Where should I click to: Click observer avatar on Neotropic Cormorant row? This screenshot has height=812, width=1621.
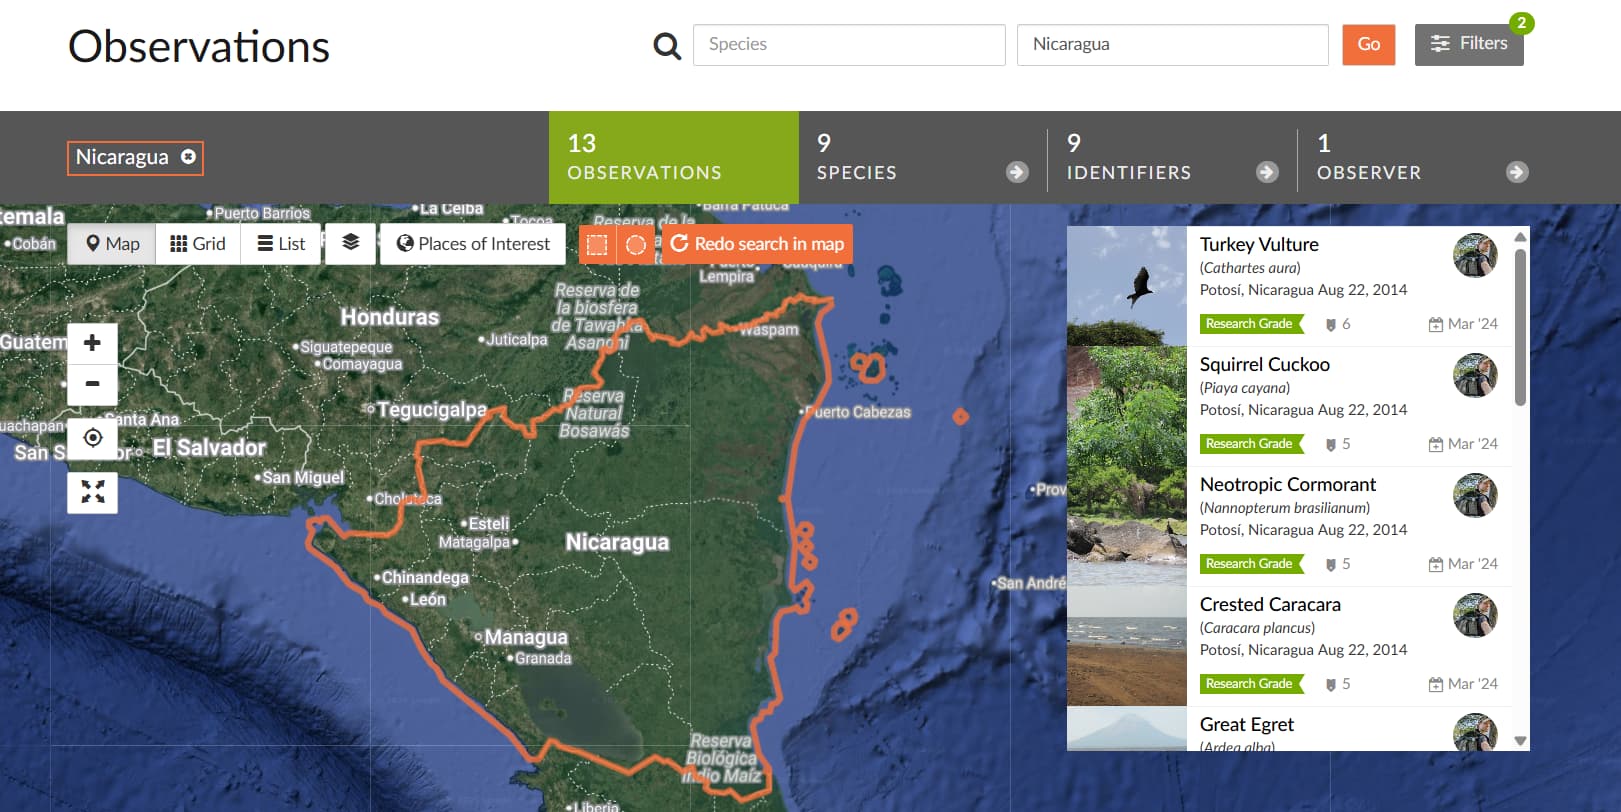point(1475,495)
